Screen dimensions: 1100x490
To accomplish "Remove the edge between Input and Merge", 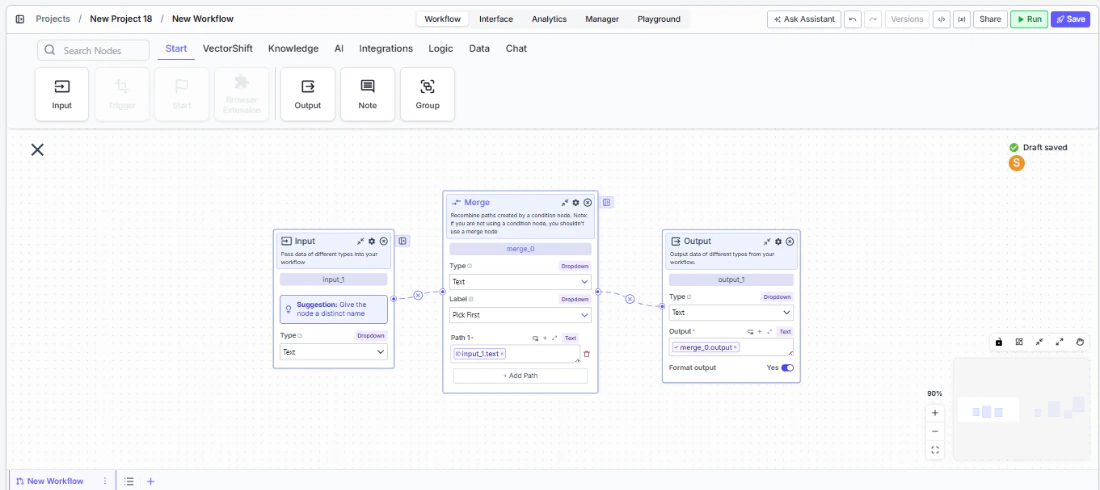I will (x=418, y=296).
